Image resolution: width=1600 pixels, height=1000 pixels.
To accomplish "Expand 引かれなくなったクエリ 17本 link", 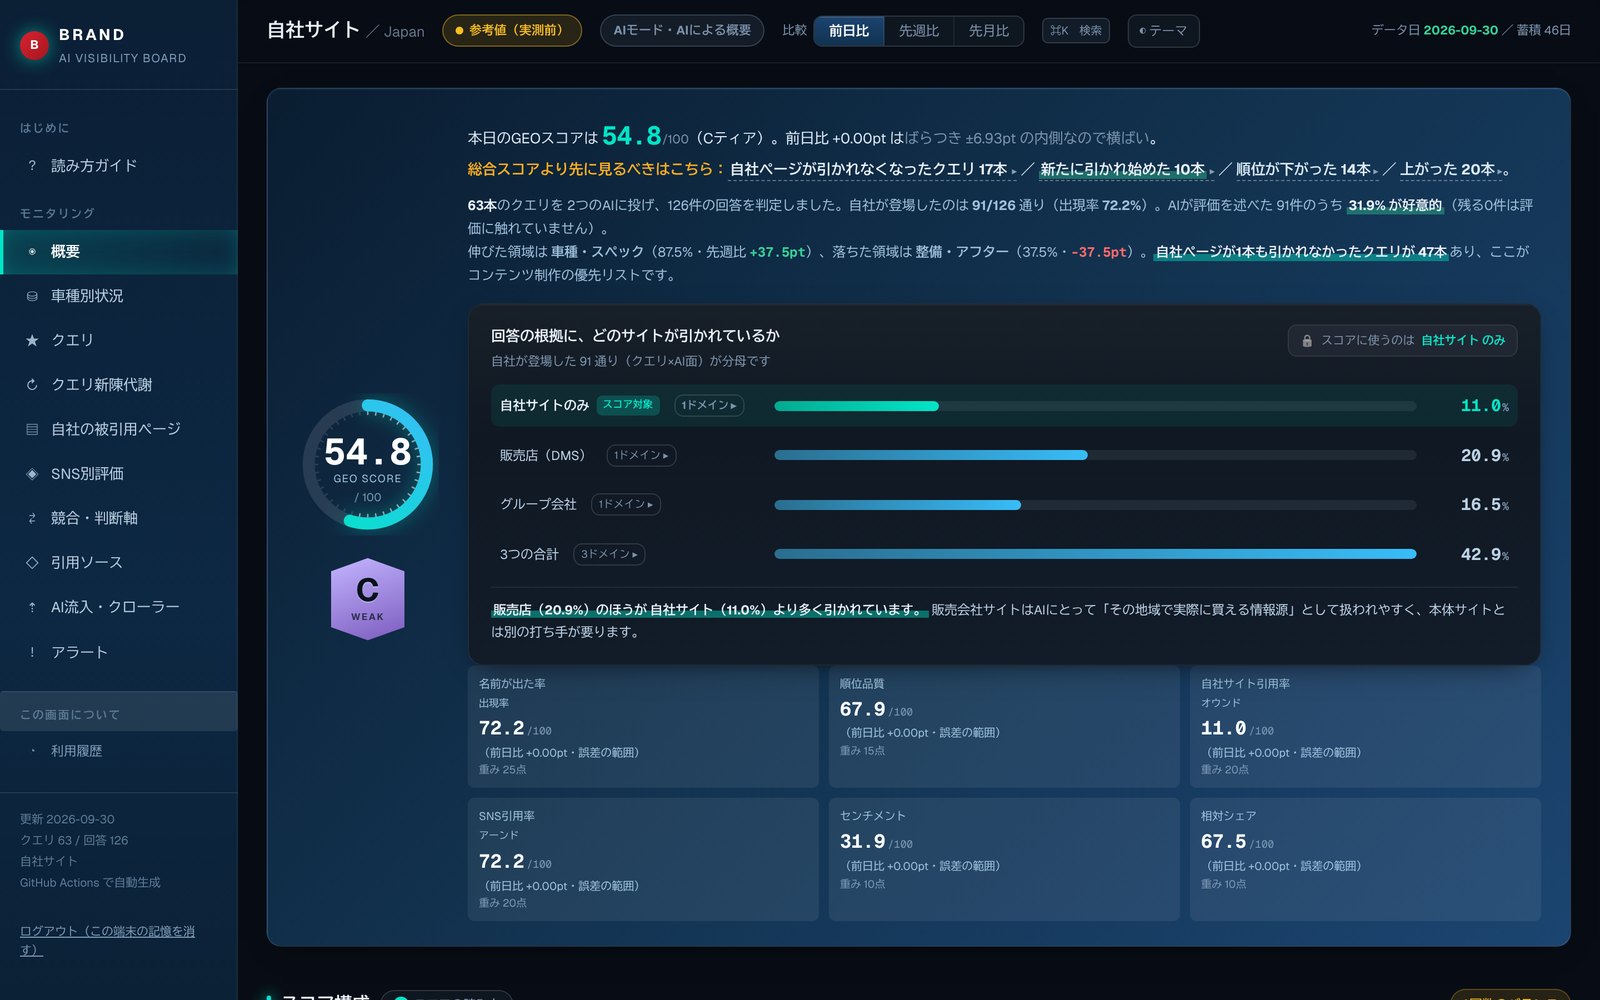I will tap(873, 170).
